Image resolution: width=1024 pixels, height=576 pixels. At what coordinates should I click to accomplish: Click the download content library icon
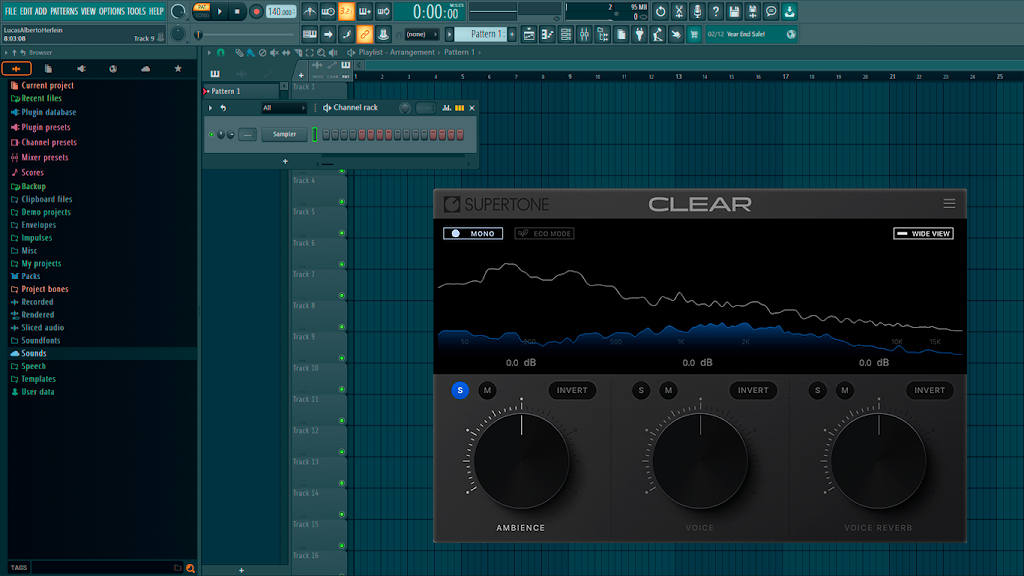(789, 11)
